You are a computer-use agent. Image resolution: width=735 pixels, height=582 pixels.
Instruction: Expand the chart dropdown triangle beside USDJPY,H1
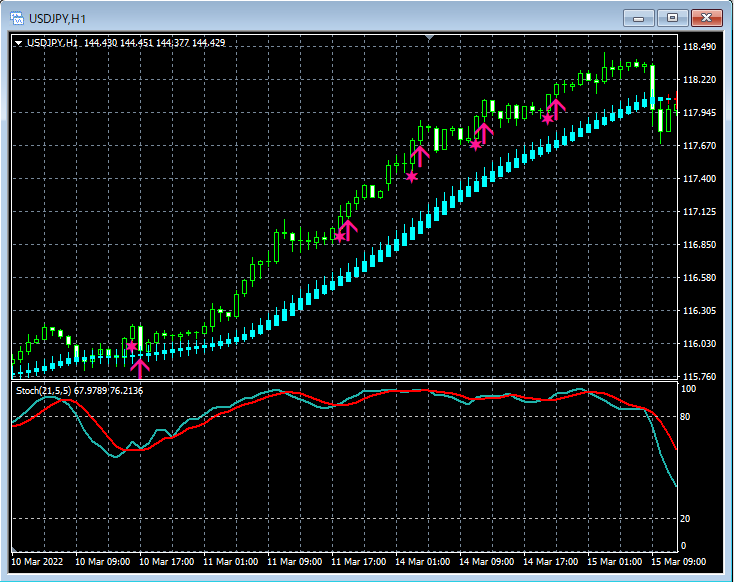click(x=19, y=43)
